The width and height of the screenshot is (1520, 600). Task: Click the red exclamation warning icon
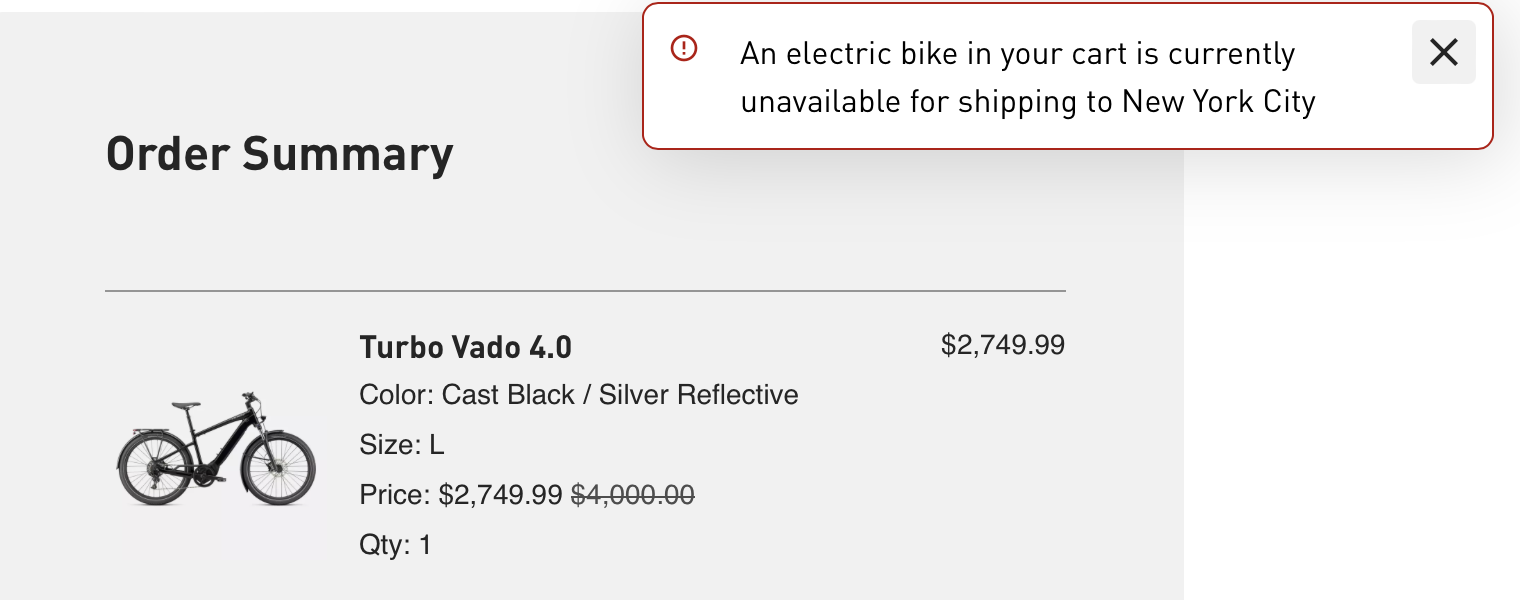[684, 48]
